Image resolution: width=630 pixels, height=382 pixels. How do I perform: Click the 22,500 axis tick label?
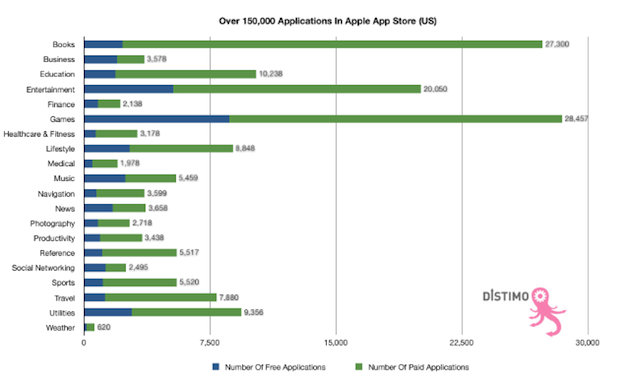[462, 343]
